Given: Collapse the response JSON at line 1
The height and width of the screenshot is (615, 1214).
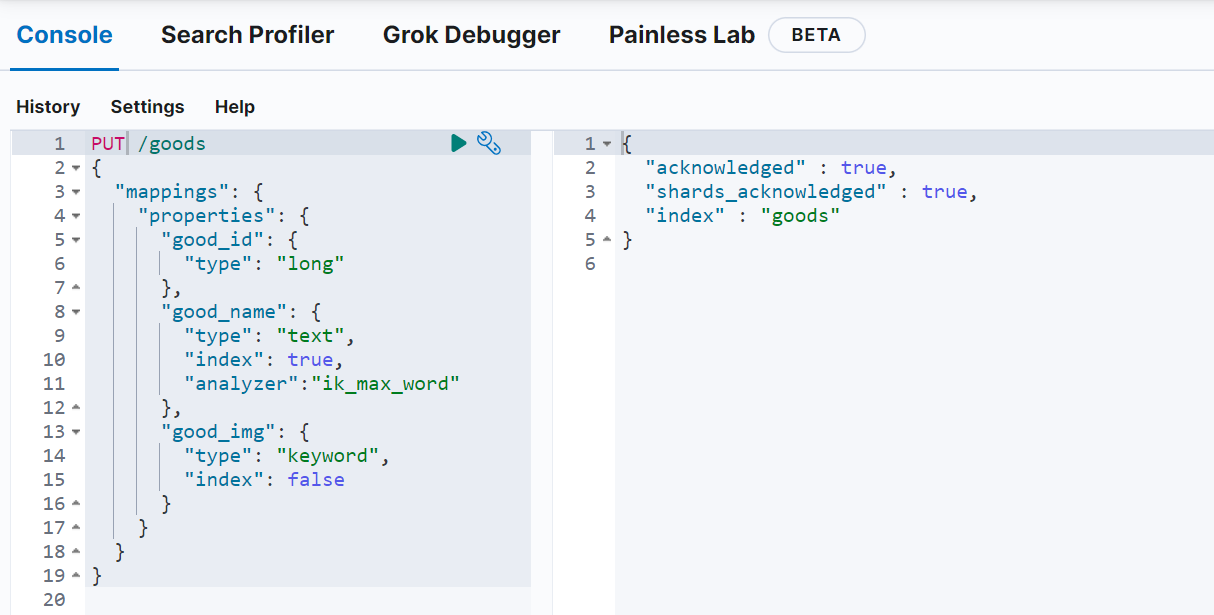Looking at the screenshot, I should (607, 144).
